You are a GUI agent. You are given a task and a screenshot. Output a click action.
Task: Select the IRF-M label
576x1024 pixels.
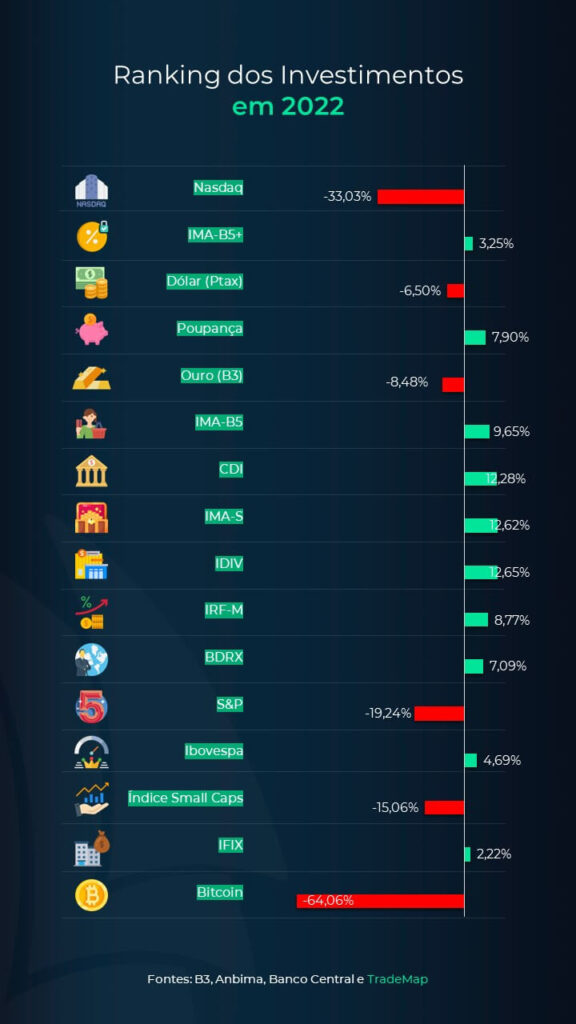[x=223, y=610]
